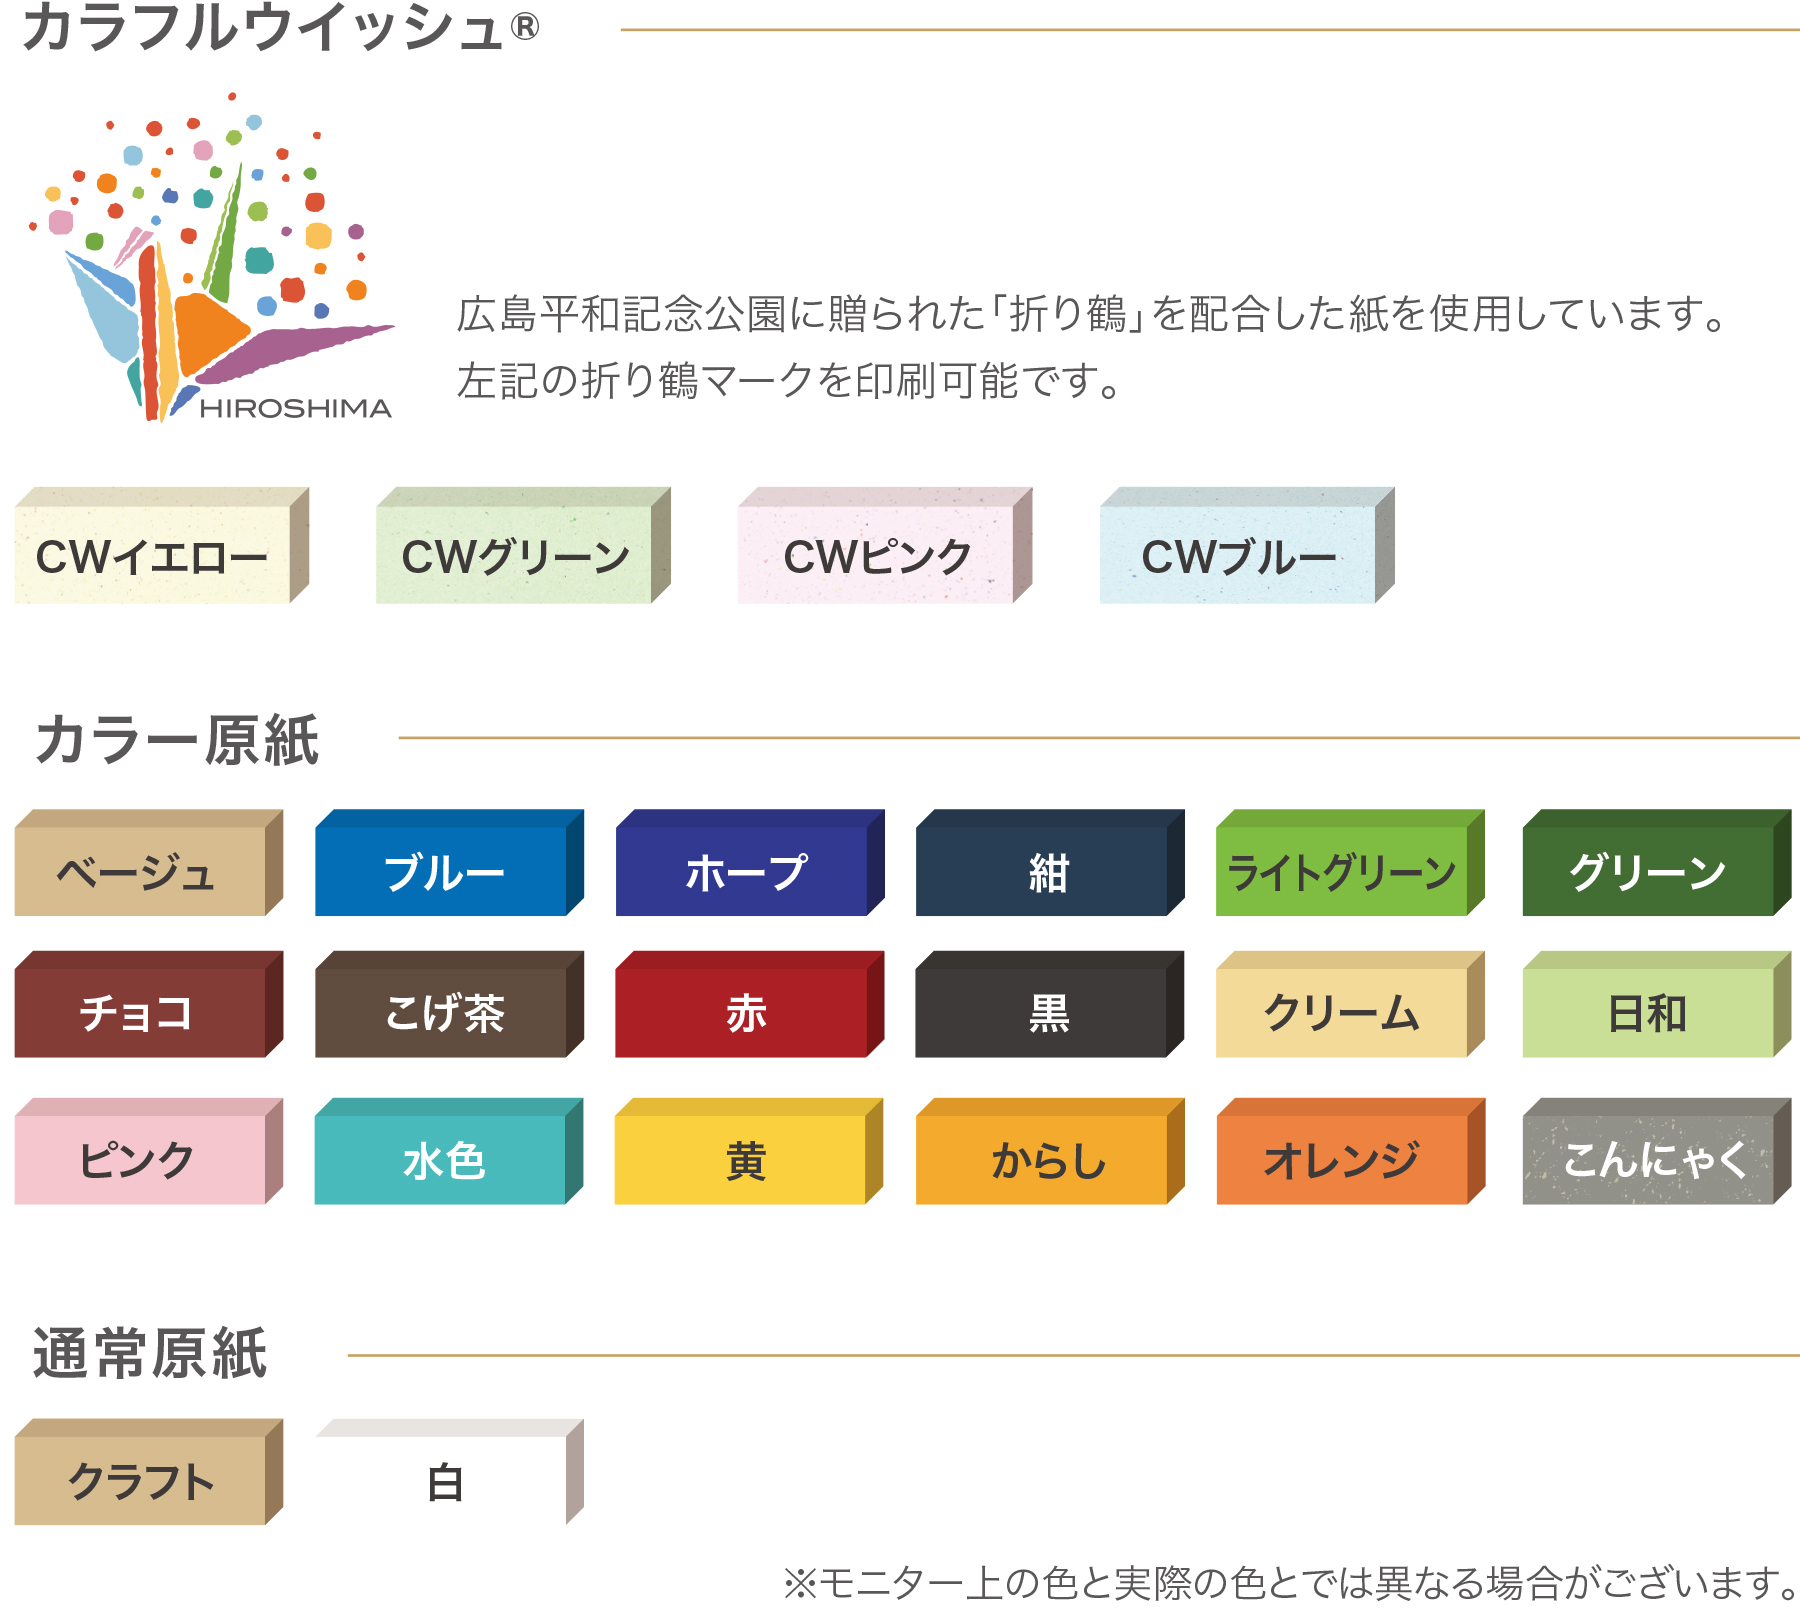Choose the ホープ color swatch

[x=750, y=863]
